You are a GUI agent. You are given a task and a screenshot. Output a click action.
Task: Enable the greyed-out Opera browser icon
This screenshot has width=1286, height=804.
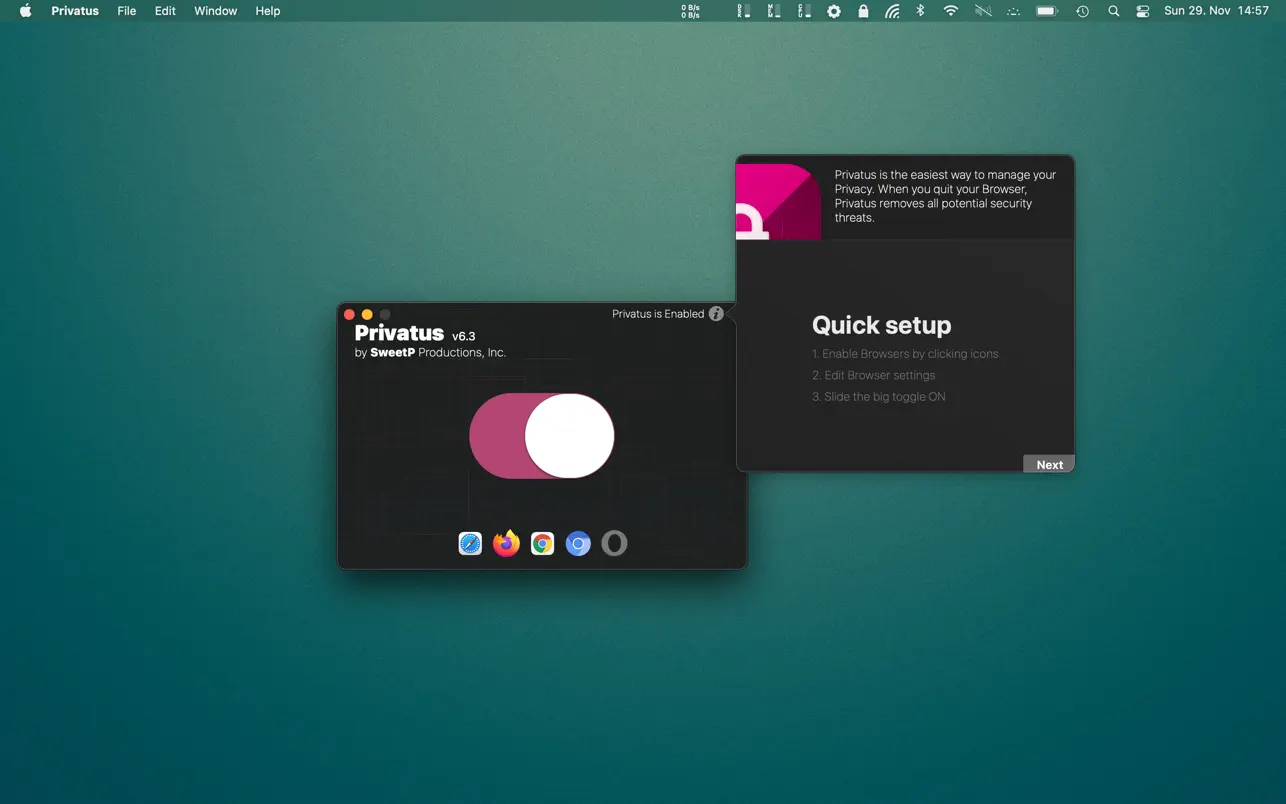(x=614, y=543)
